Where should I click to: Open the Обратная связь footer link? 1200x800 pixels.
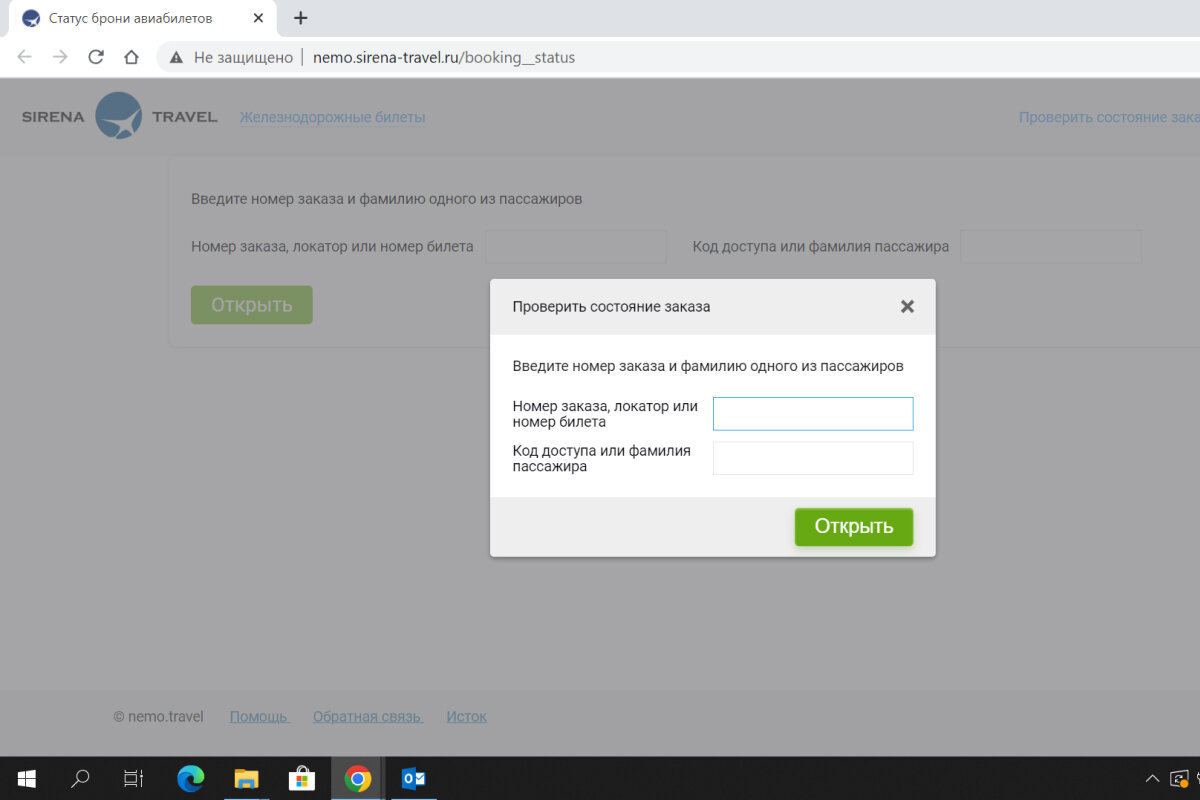point(367,716)
